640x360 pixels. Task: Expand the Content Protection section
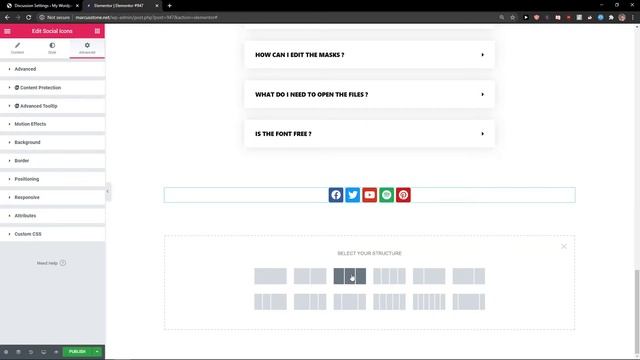pos(52,87)
